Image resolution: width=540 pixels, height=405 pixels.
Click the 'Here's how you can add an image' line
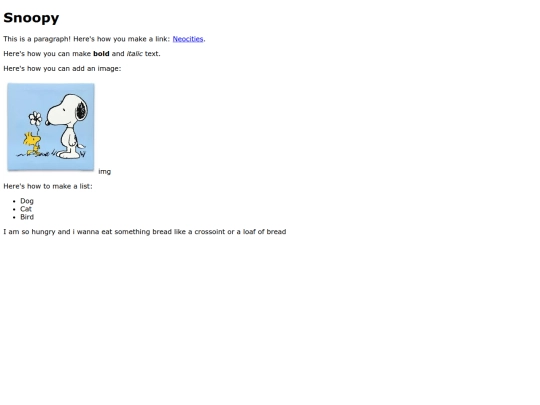click(62, 69)
